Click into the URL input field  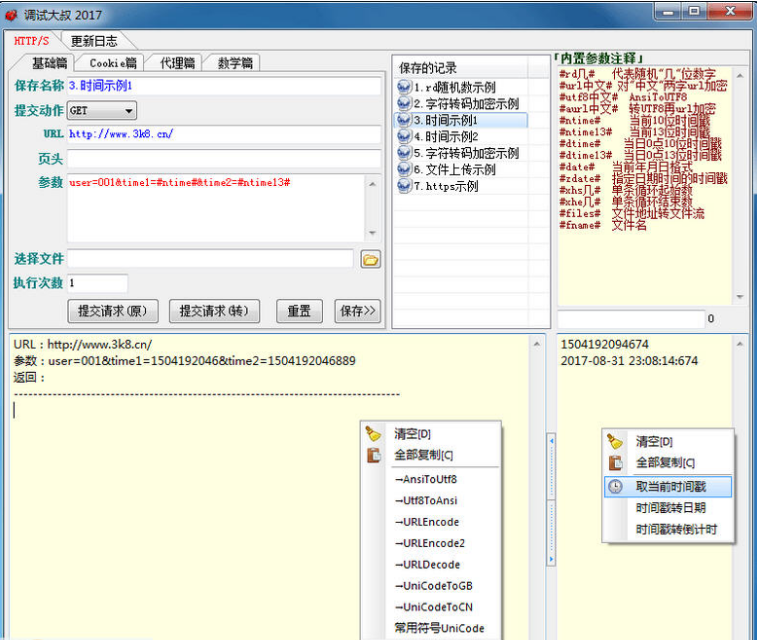tap(224, 134)
